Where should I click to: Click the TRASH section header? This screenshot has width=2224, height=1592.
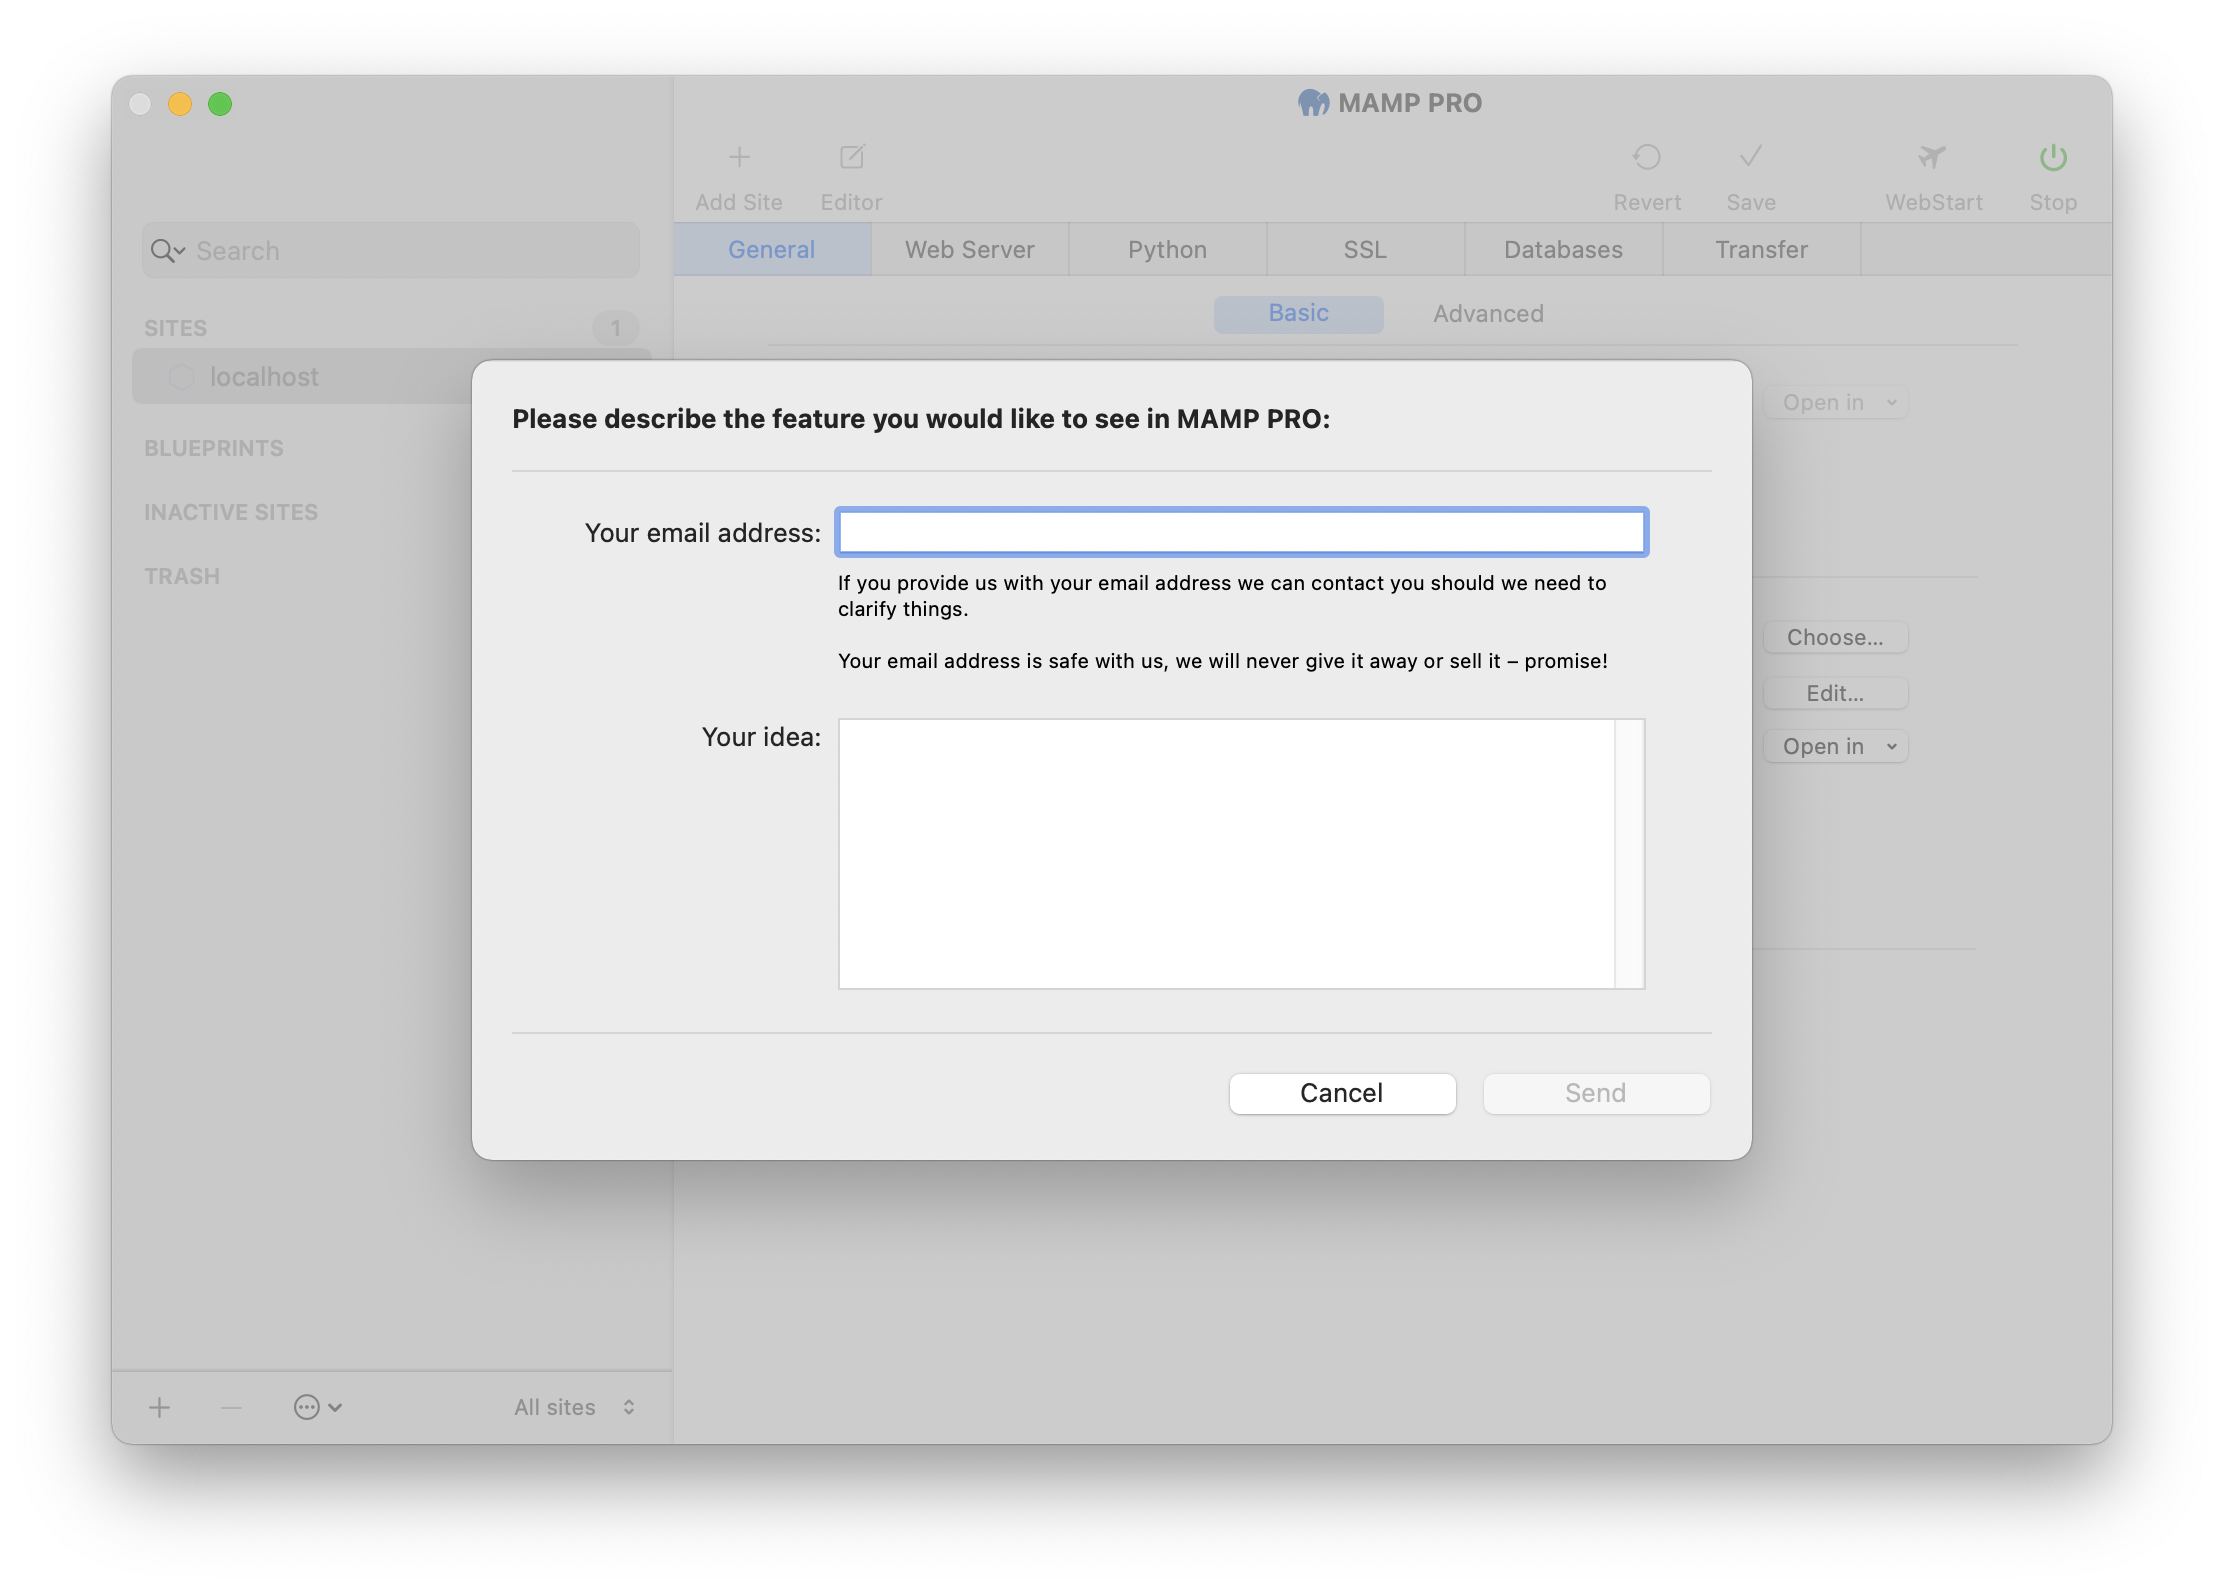tap(182, 577)
